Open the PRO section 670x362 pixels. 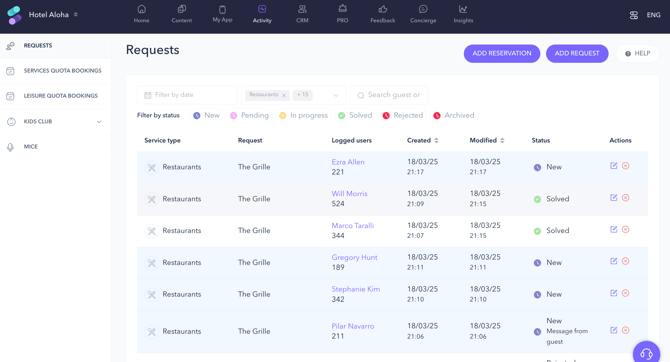click(342, 14)
